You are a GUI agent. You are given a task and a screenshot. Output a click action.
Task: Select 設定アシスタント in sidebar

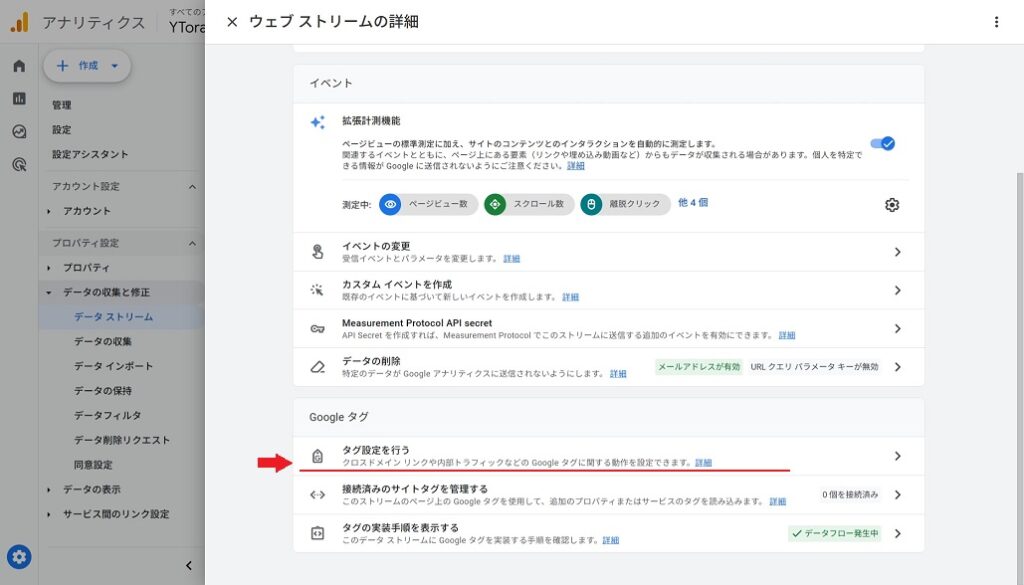point(90,155)
